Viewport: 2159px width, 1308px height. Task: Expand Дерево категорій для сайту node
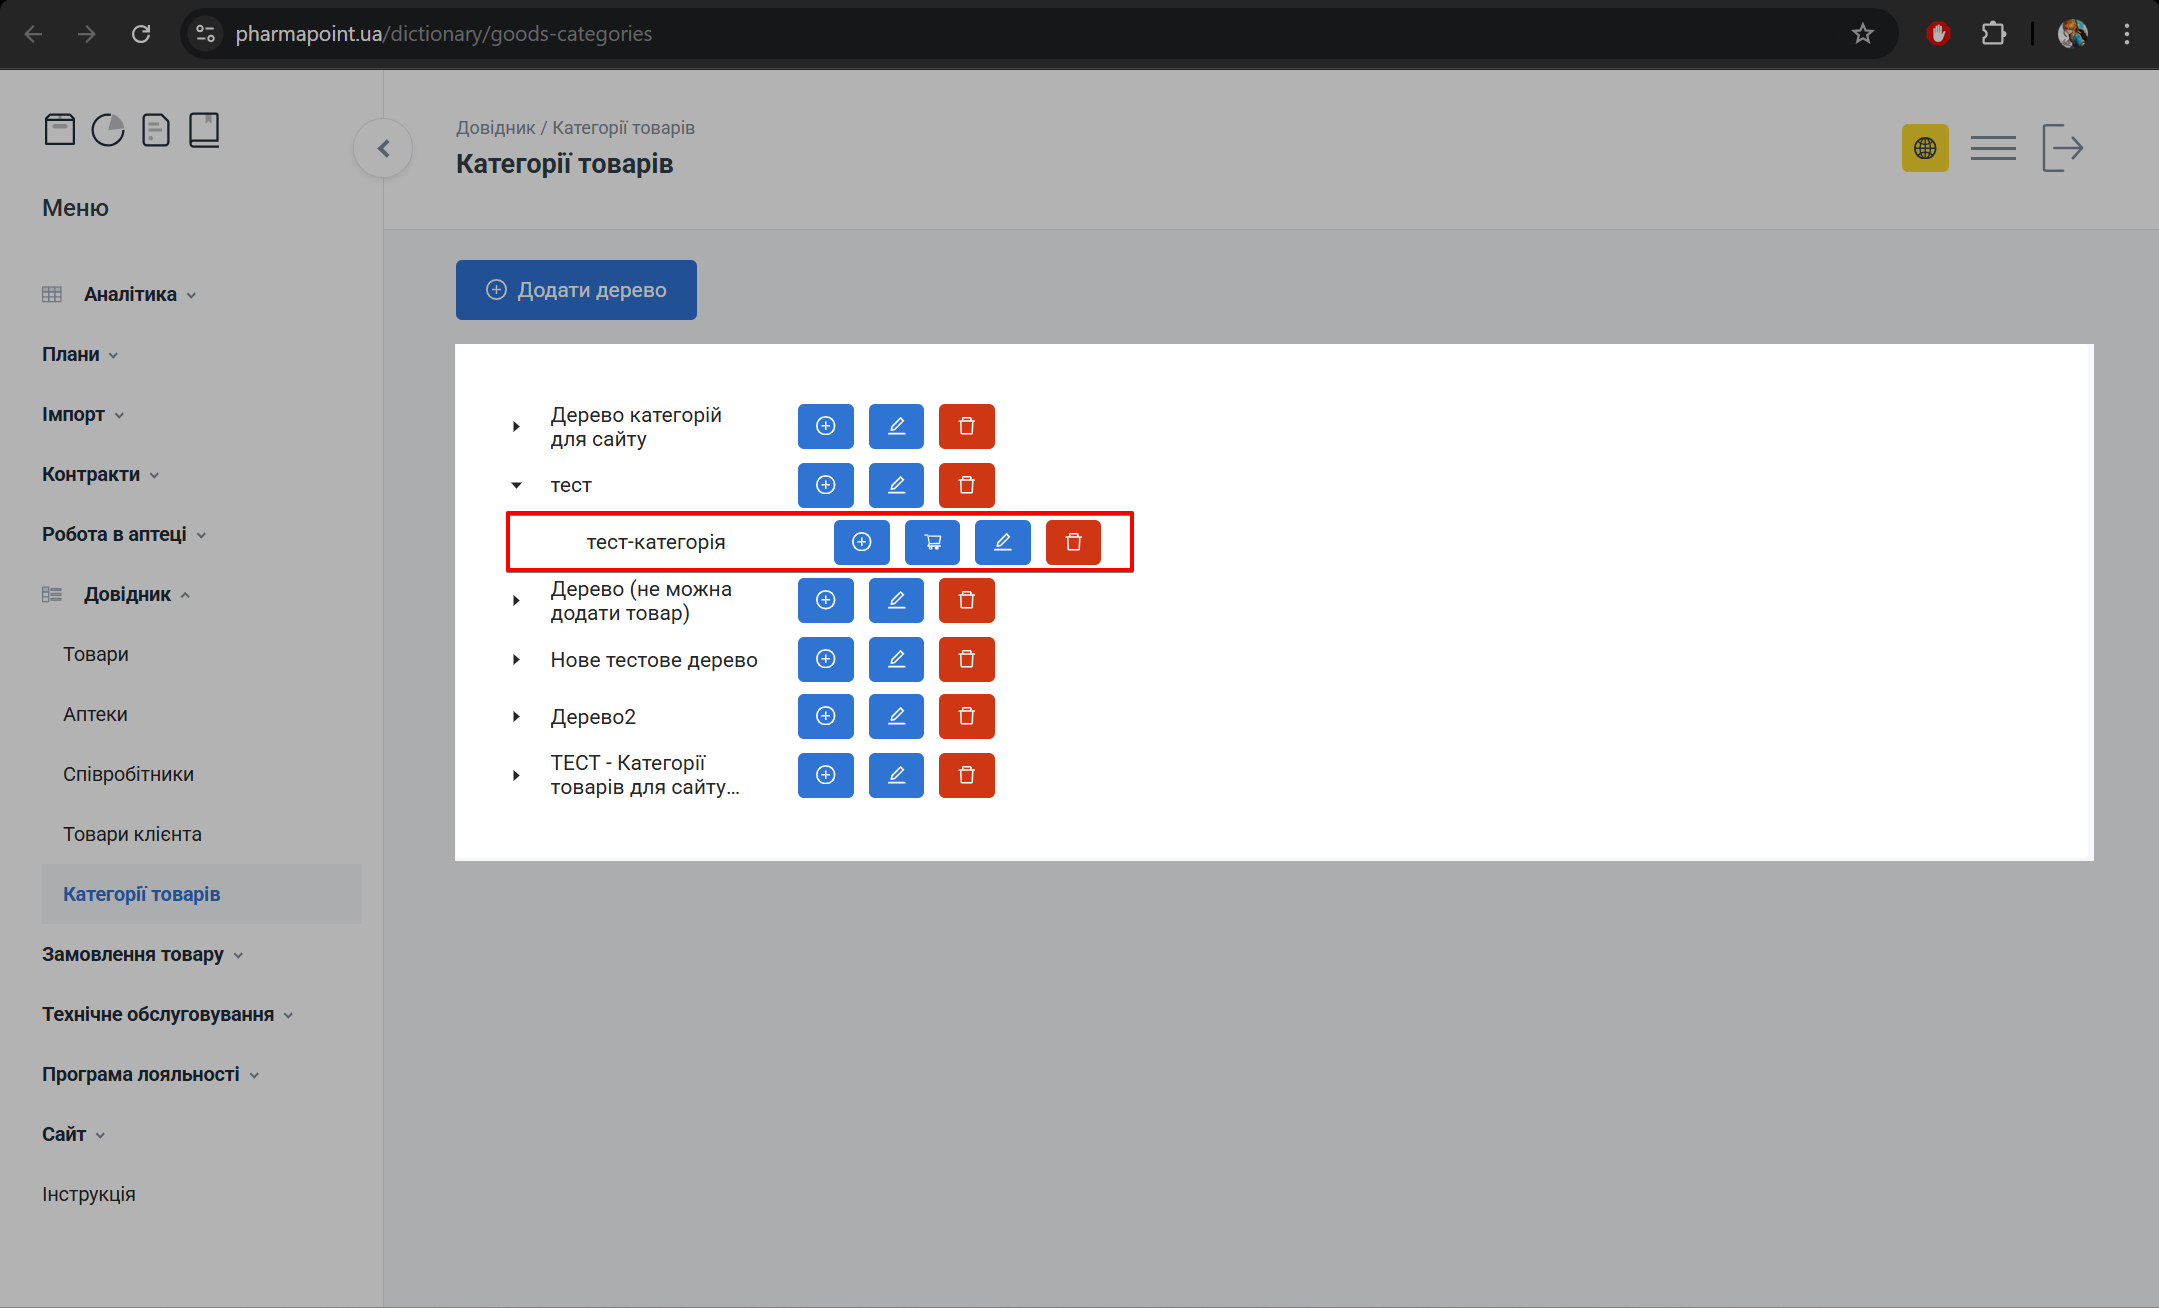516,426
